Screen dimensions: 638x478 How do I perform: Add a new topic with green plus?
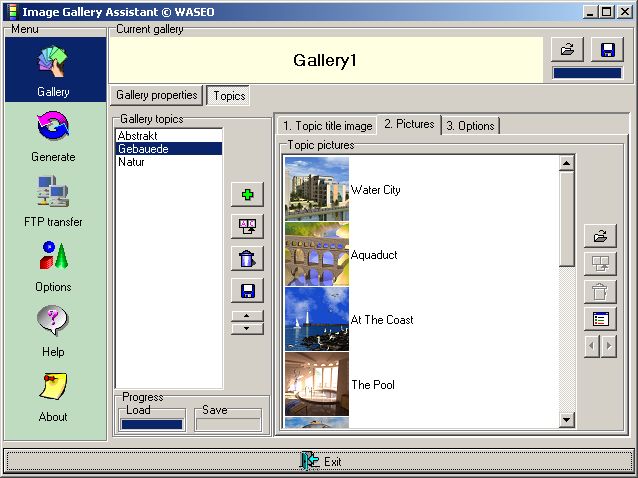[x=247, y=194]
